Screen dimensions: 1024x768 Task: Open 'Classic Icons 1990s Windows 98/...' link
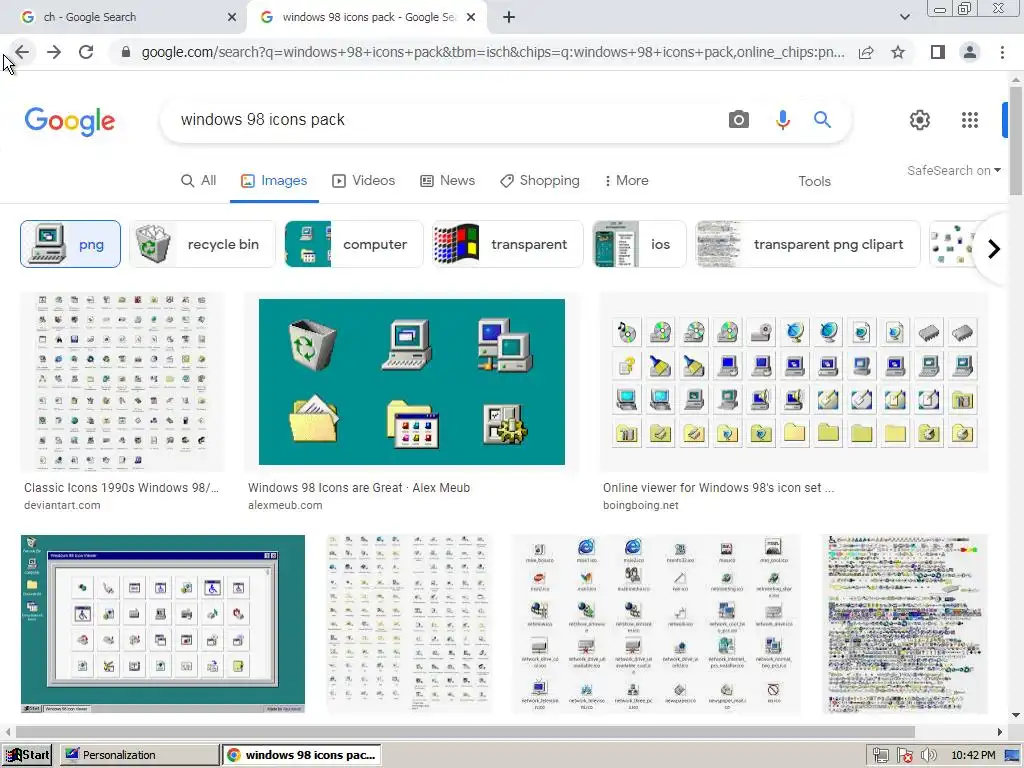pyautogui.click(x=121, y=488)
